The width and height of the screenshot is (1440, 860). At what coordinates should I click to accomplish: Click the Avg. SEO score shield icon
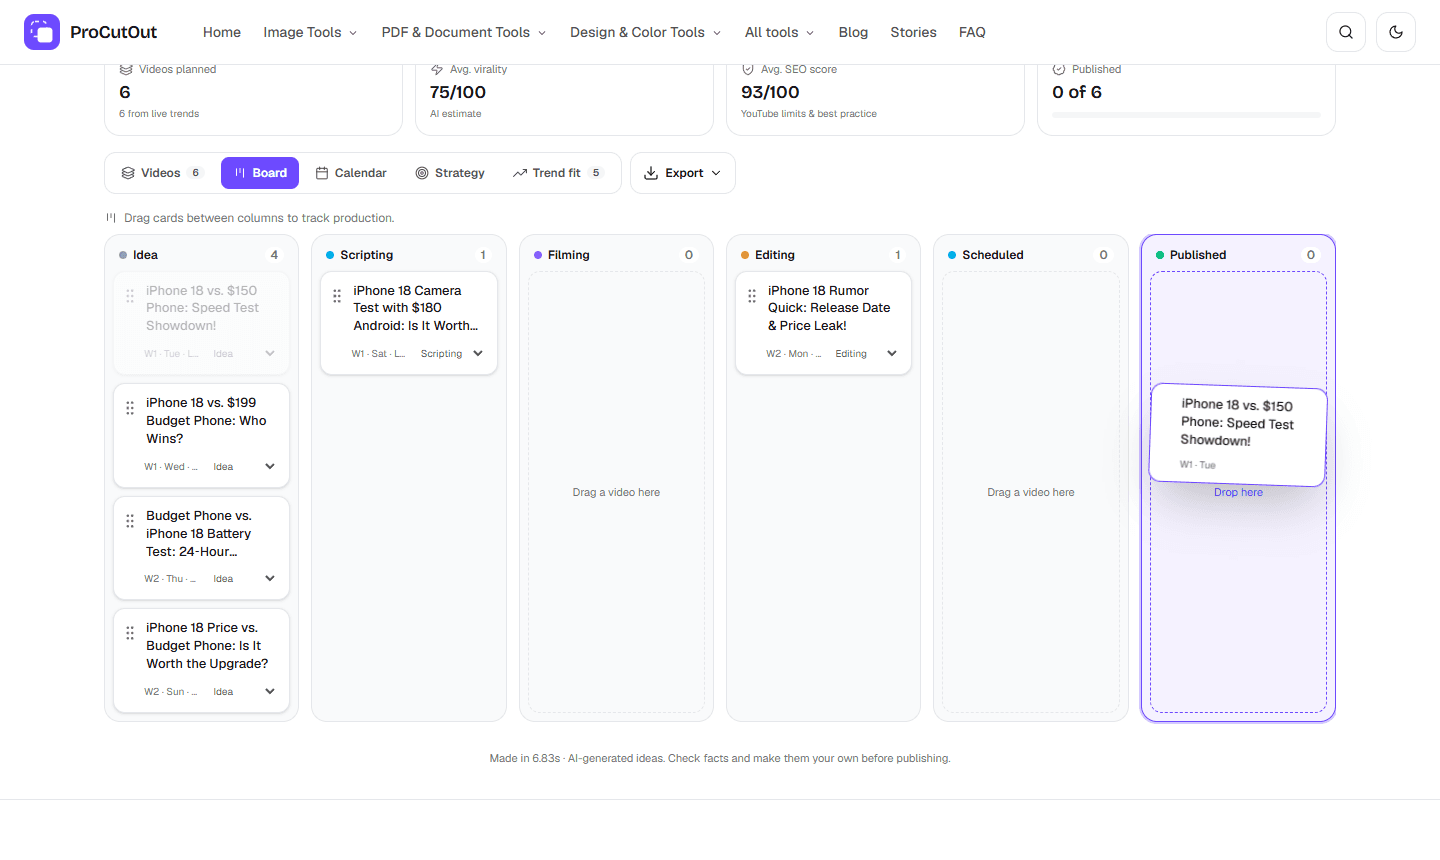point(748,69)
